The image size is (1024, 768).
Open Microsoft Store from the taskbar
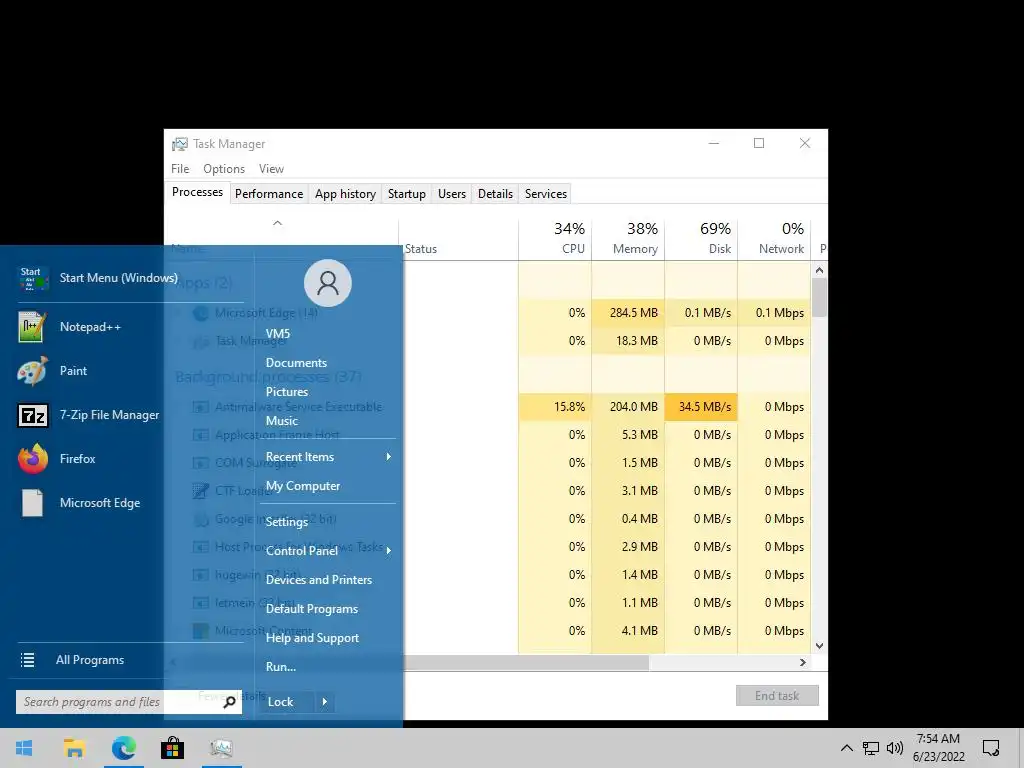(172, 748)
